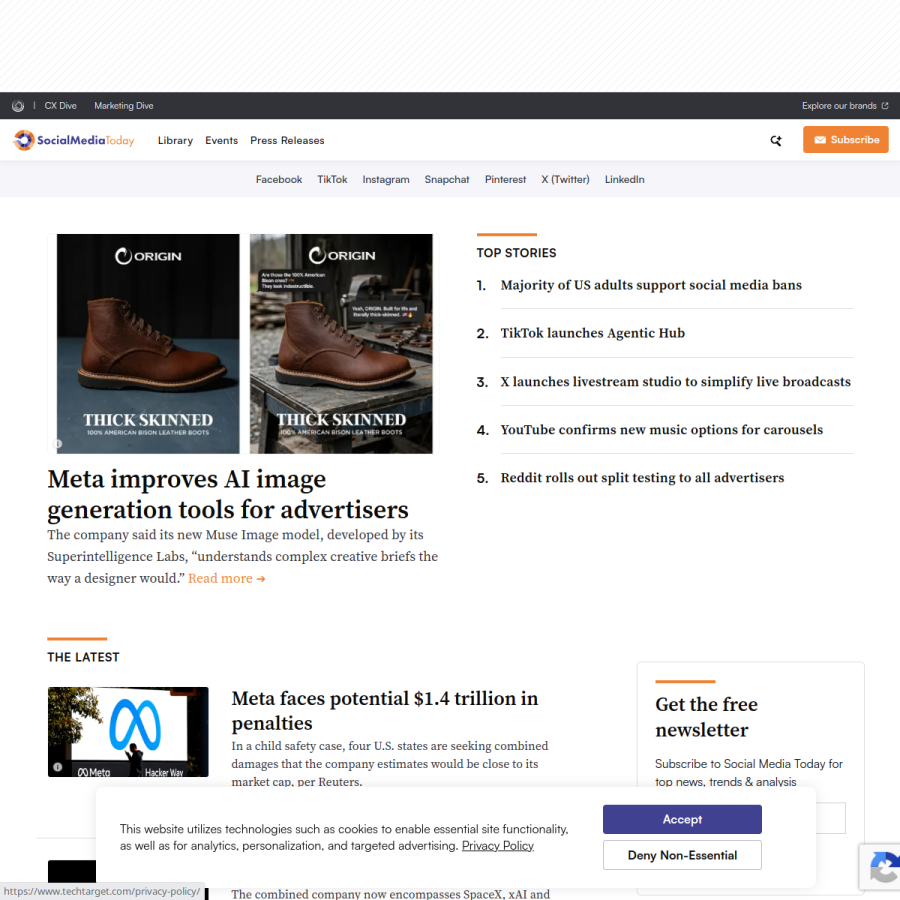Click Get the free newsletter heading
The image size is (900, 900).
[707, 717]
